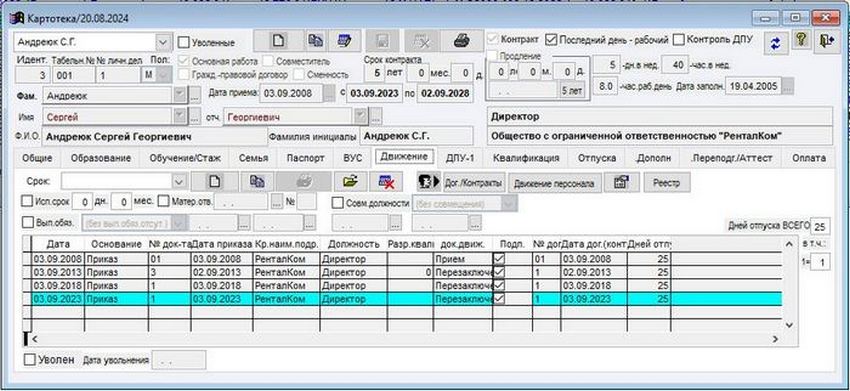Click the Дней отпуска ВСЕГО field with 25
Image resolution: width=850 pixels, height=391 pixels.
(820, 226)
